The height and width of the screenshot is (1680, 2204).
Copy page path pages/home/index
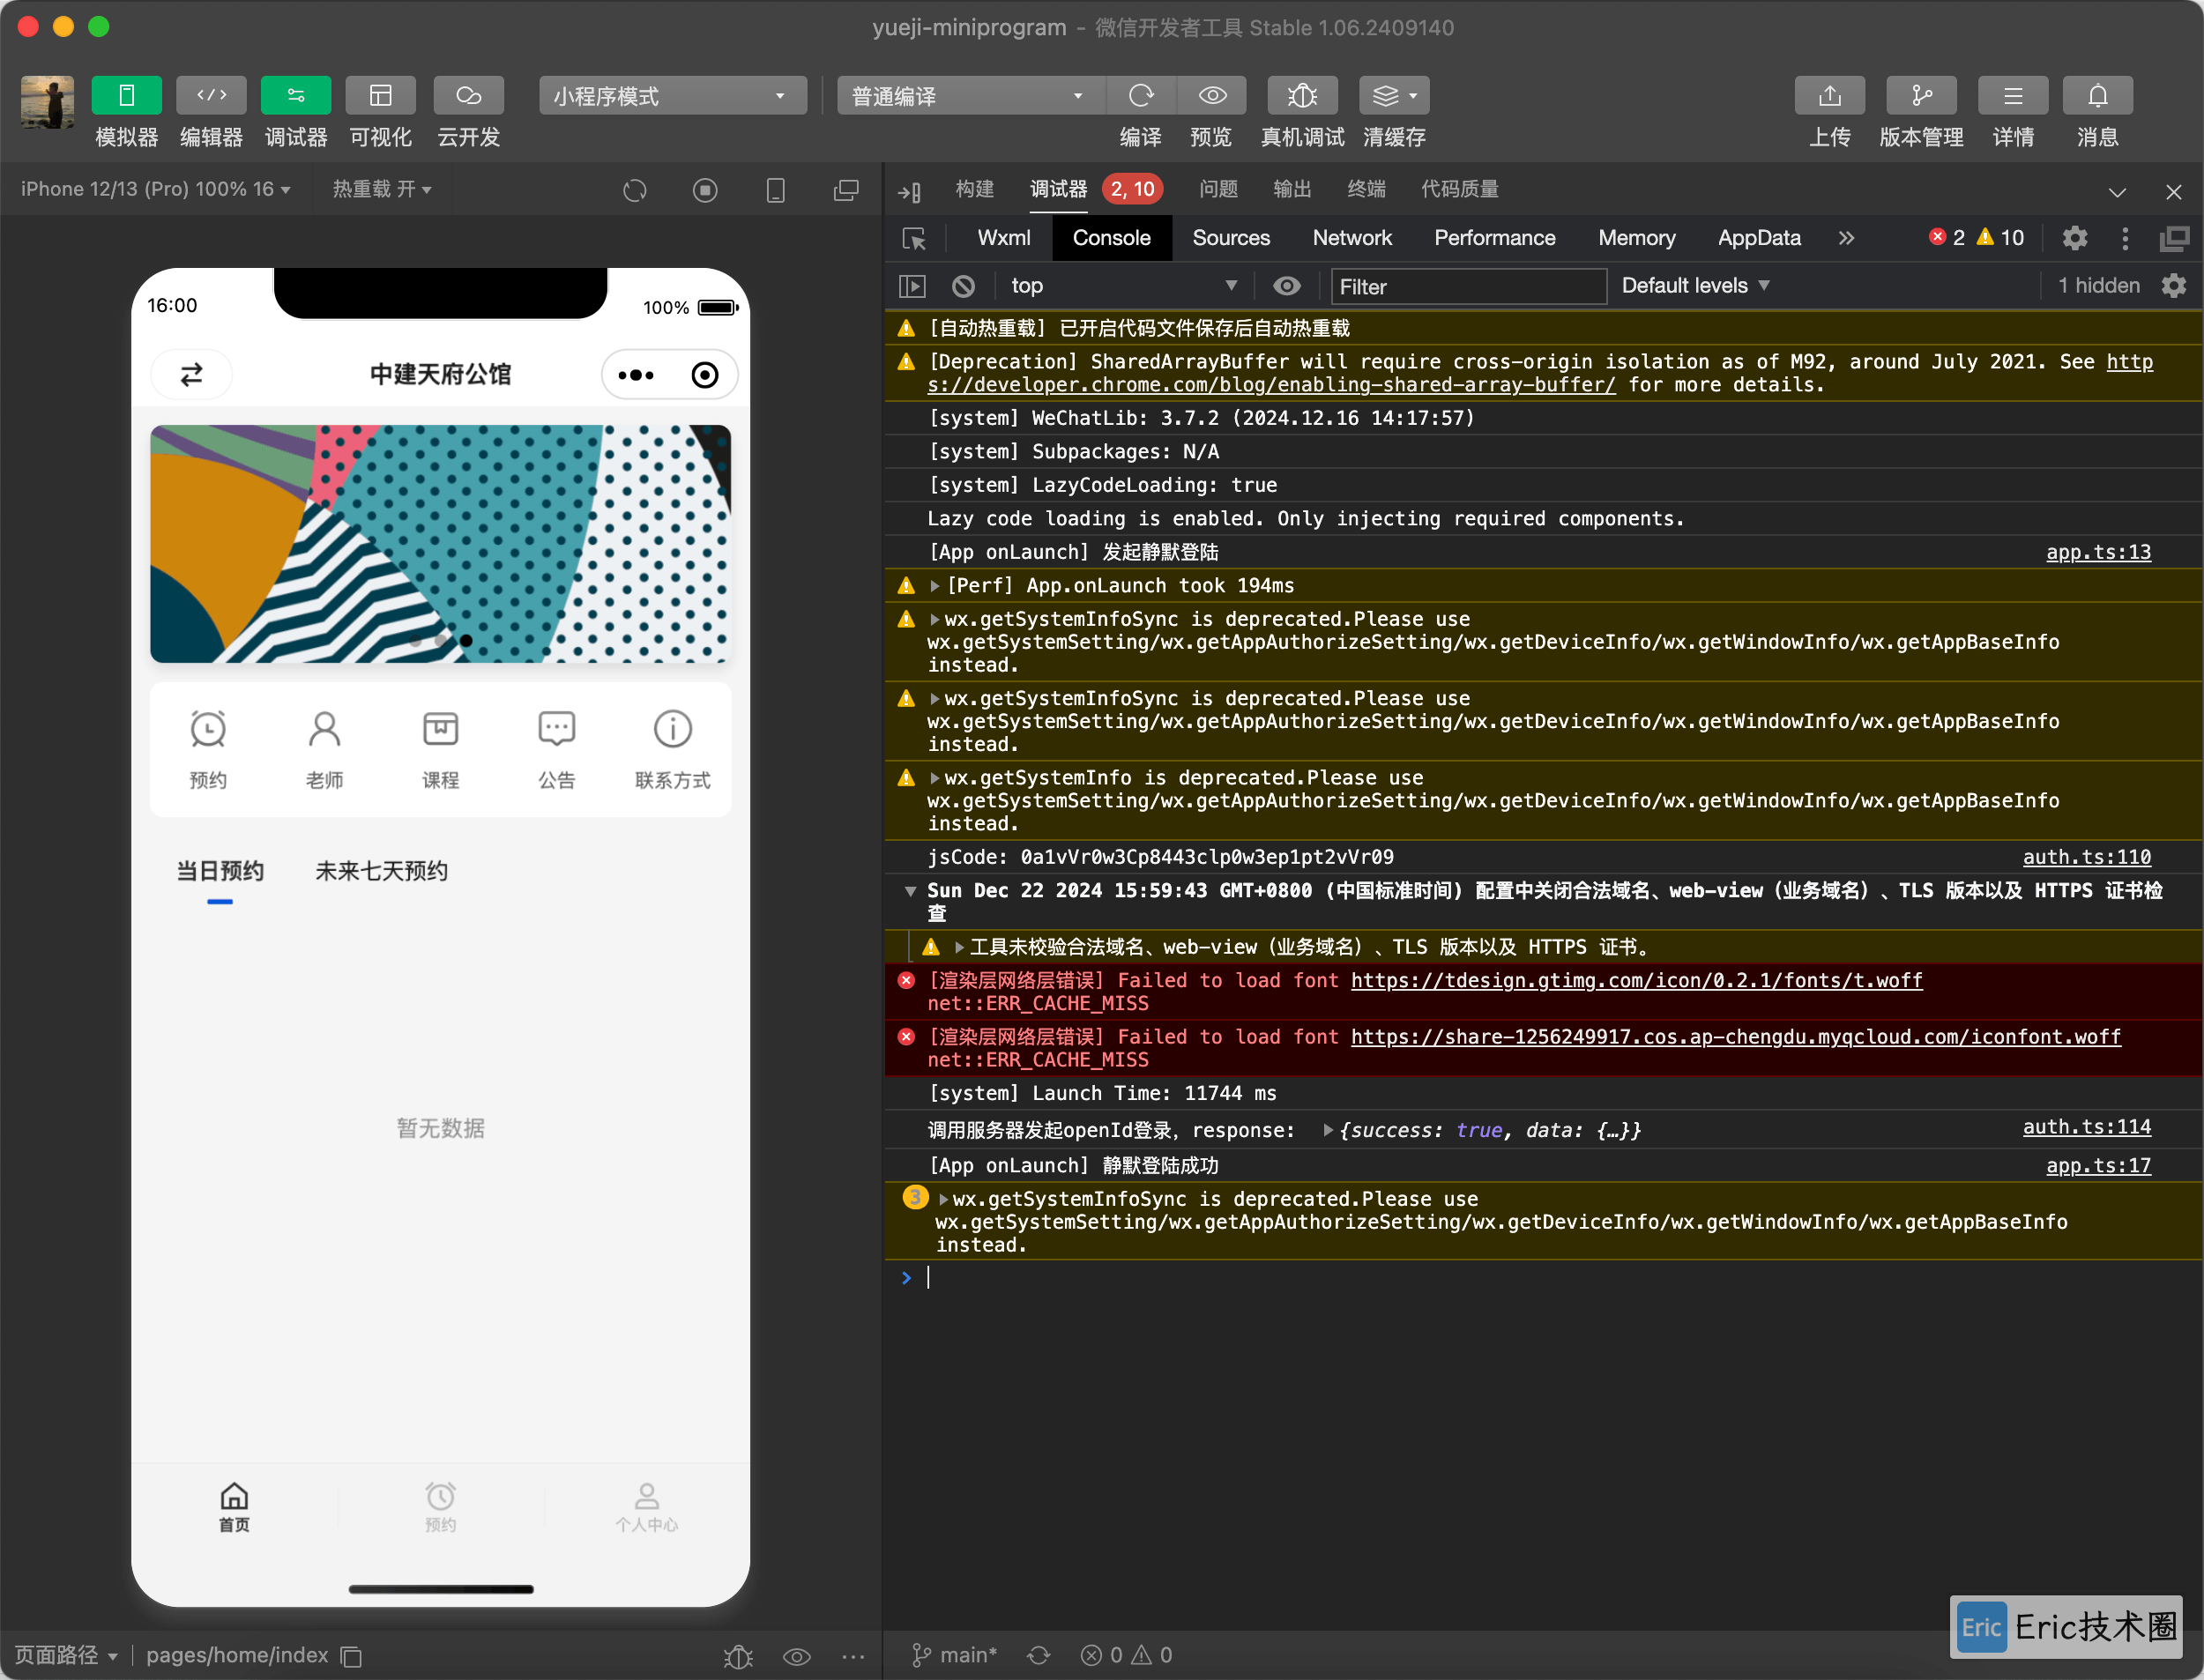pyautogui.click(x=351, y=1657)
